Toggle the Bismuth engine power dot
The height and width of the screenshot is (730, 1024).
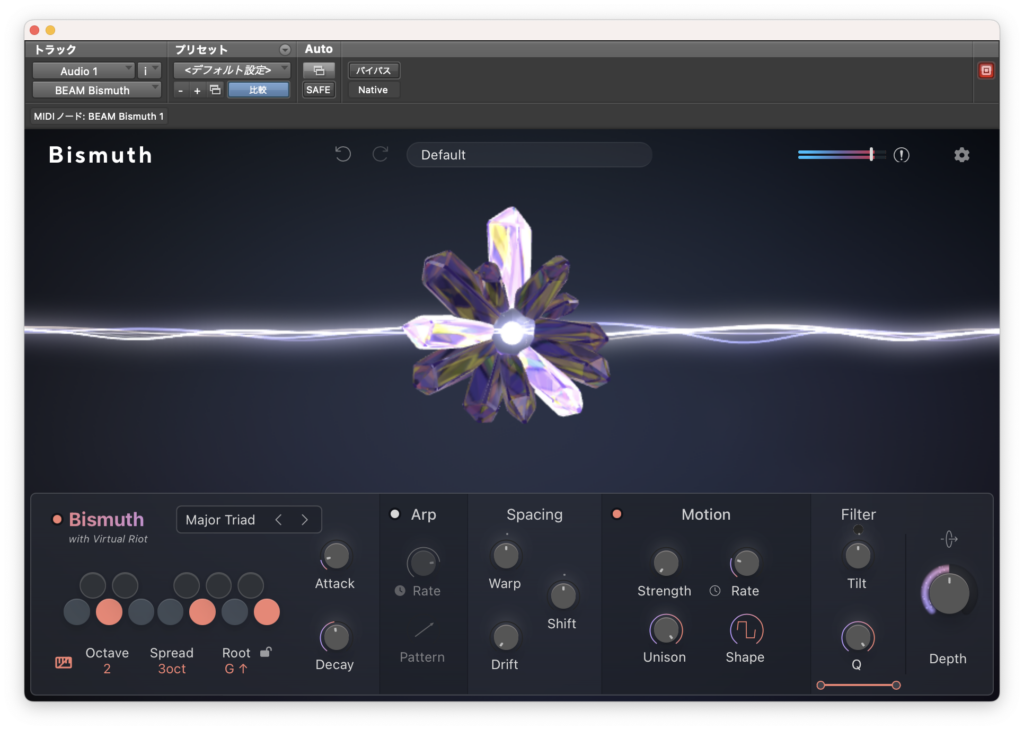tap(57, 520)
